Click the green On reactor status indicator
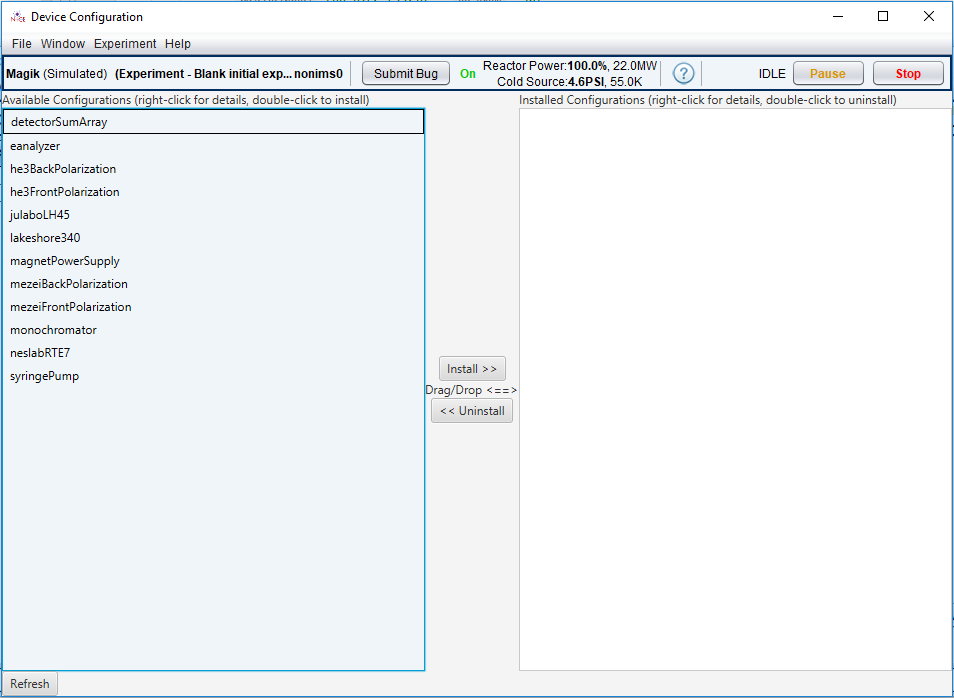 point(467,73)
